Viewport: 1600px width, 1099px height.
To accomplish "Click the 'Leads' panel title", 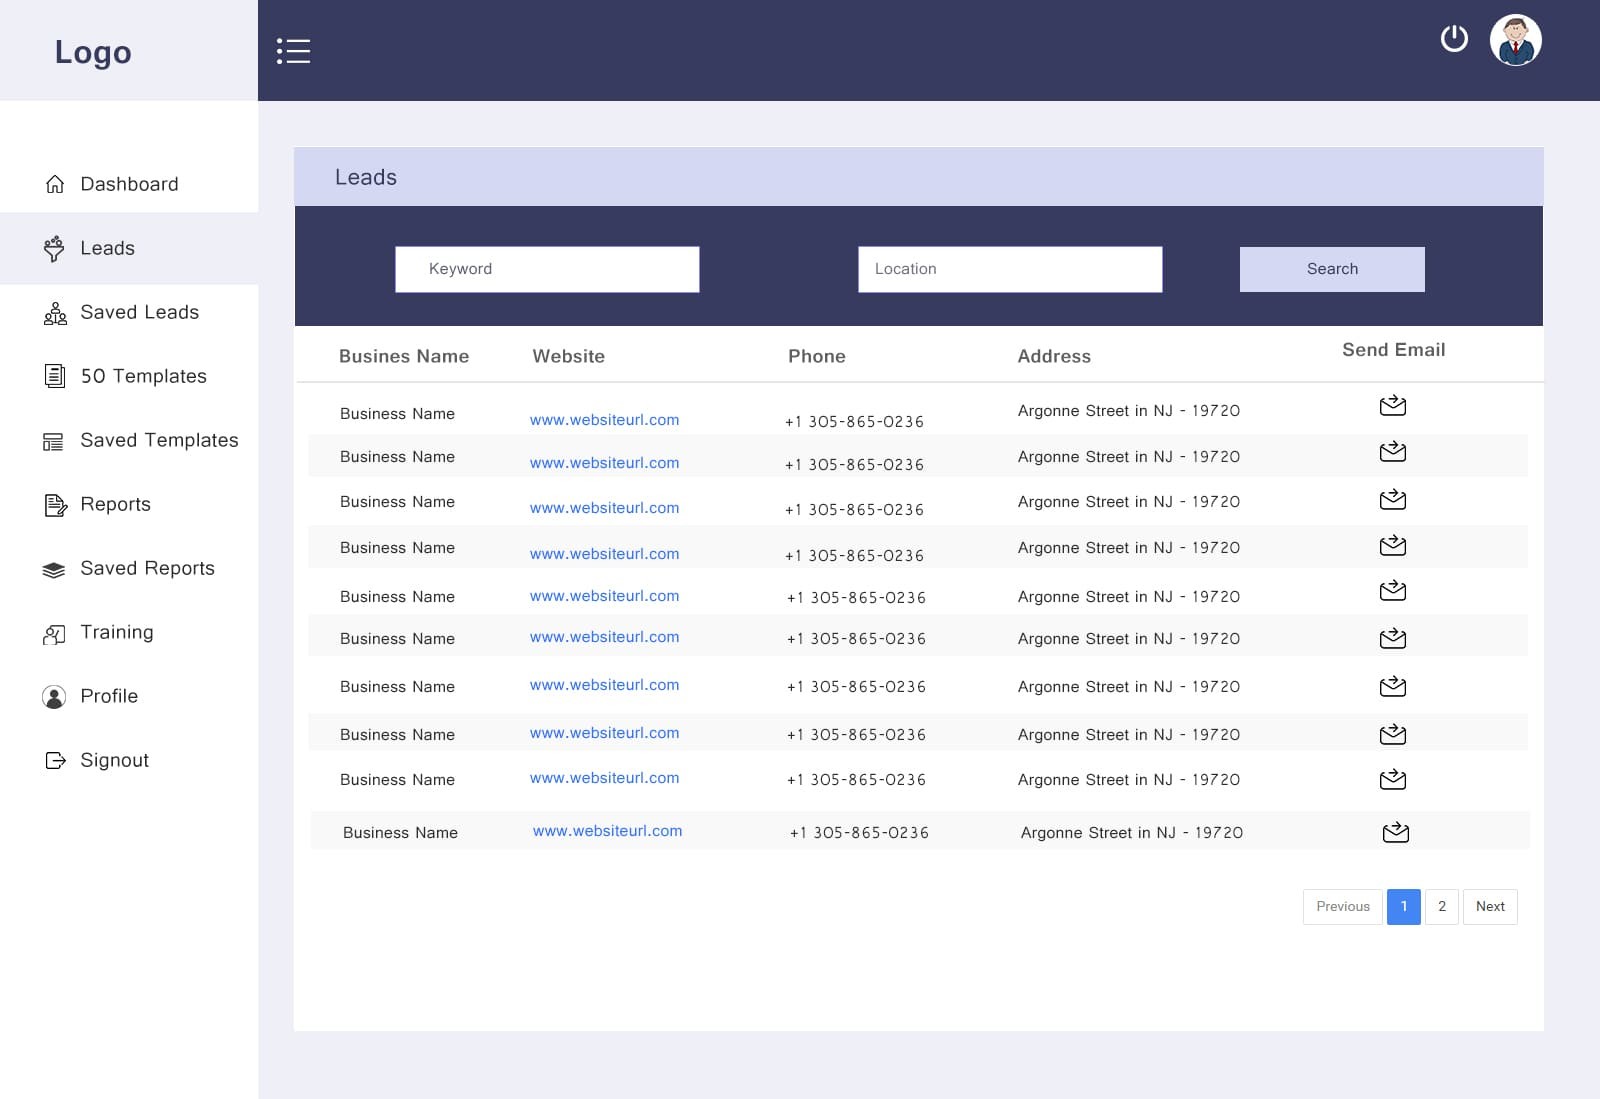I will pos(366,177).
